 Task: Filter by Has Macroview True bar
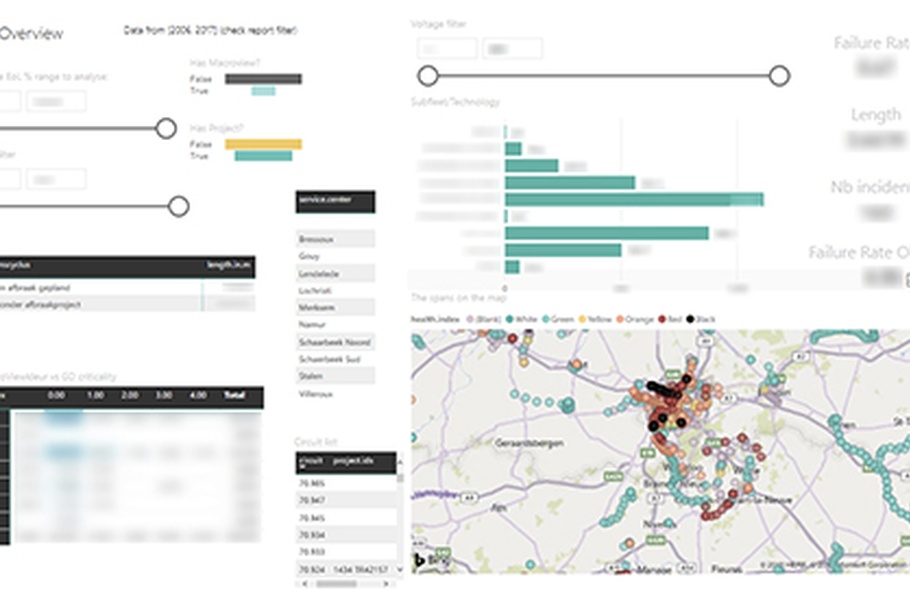tap(263, 91)
